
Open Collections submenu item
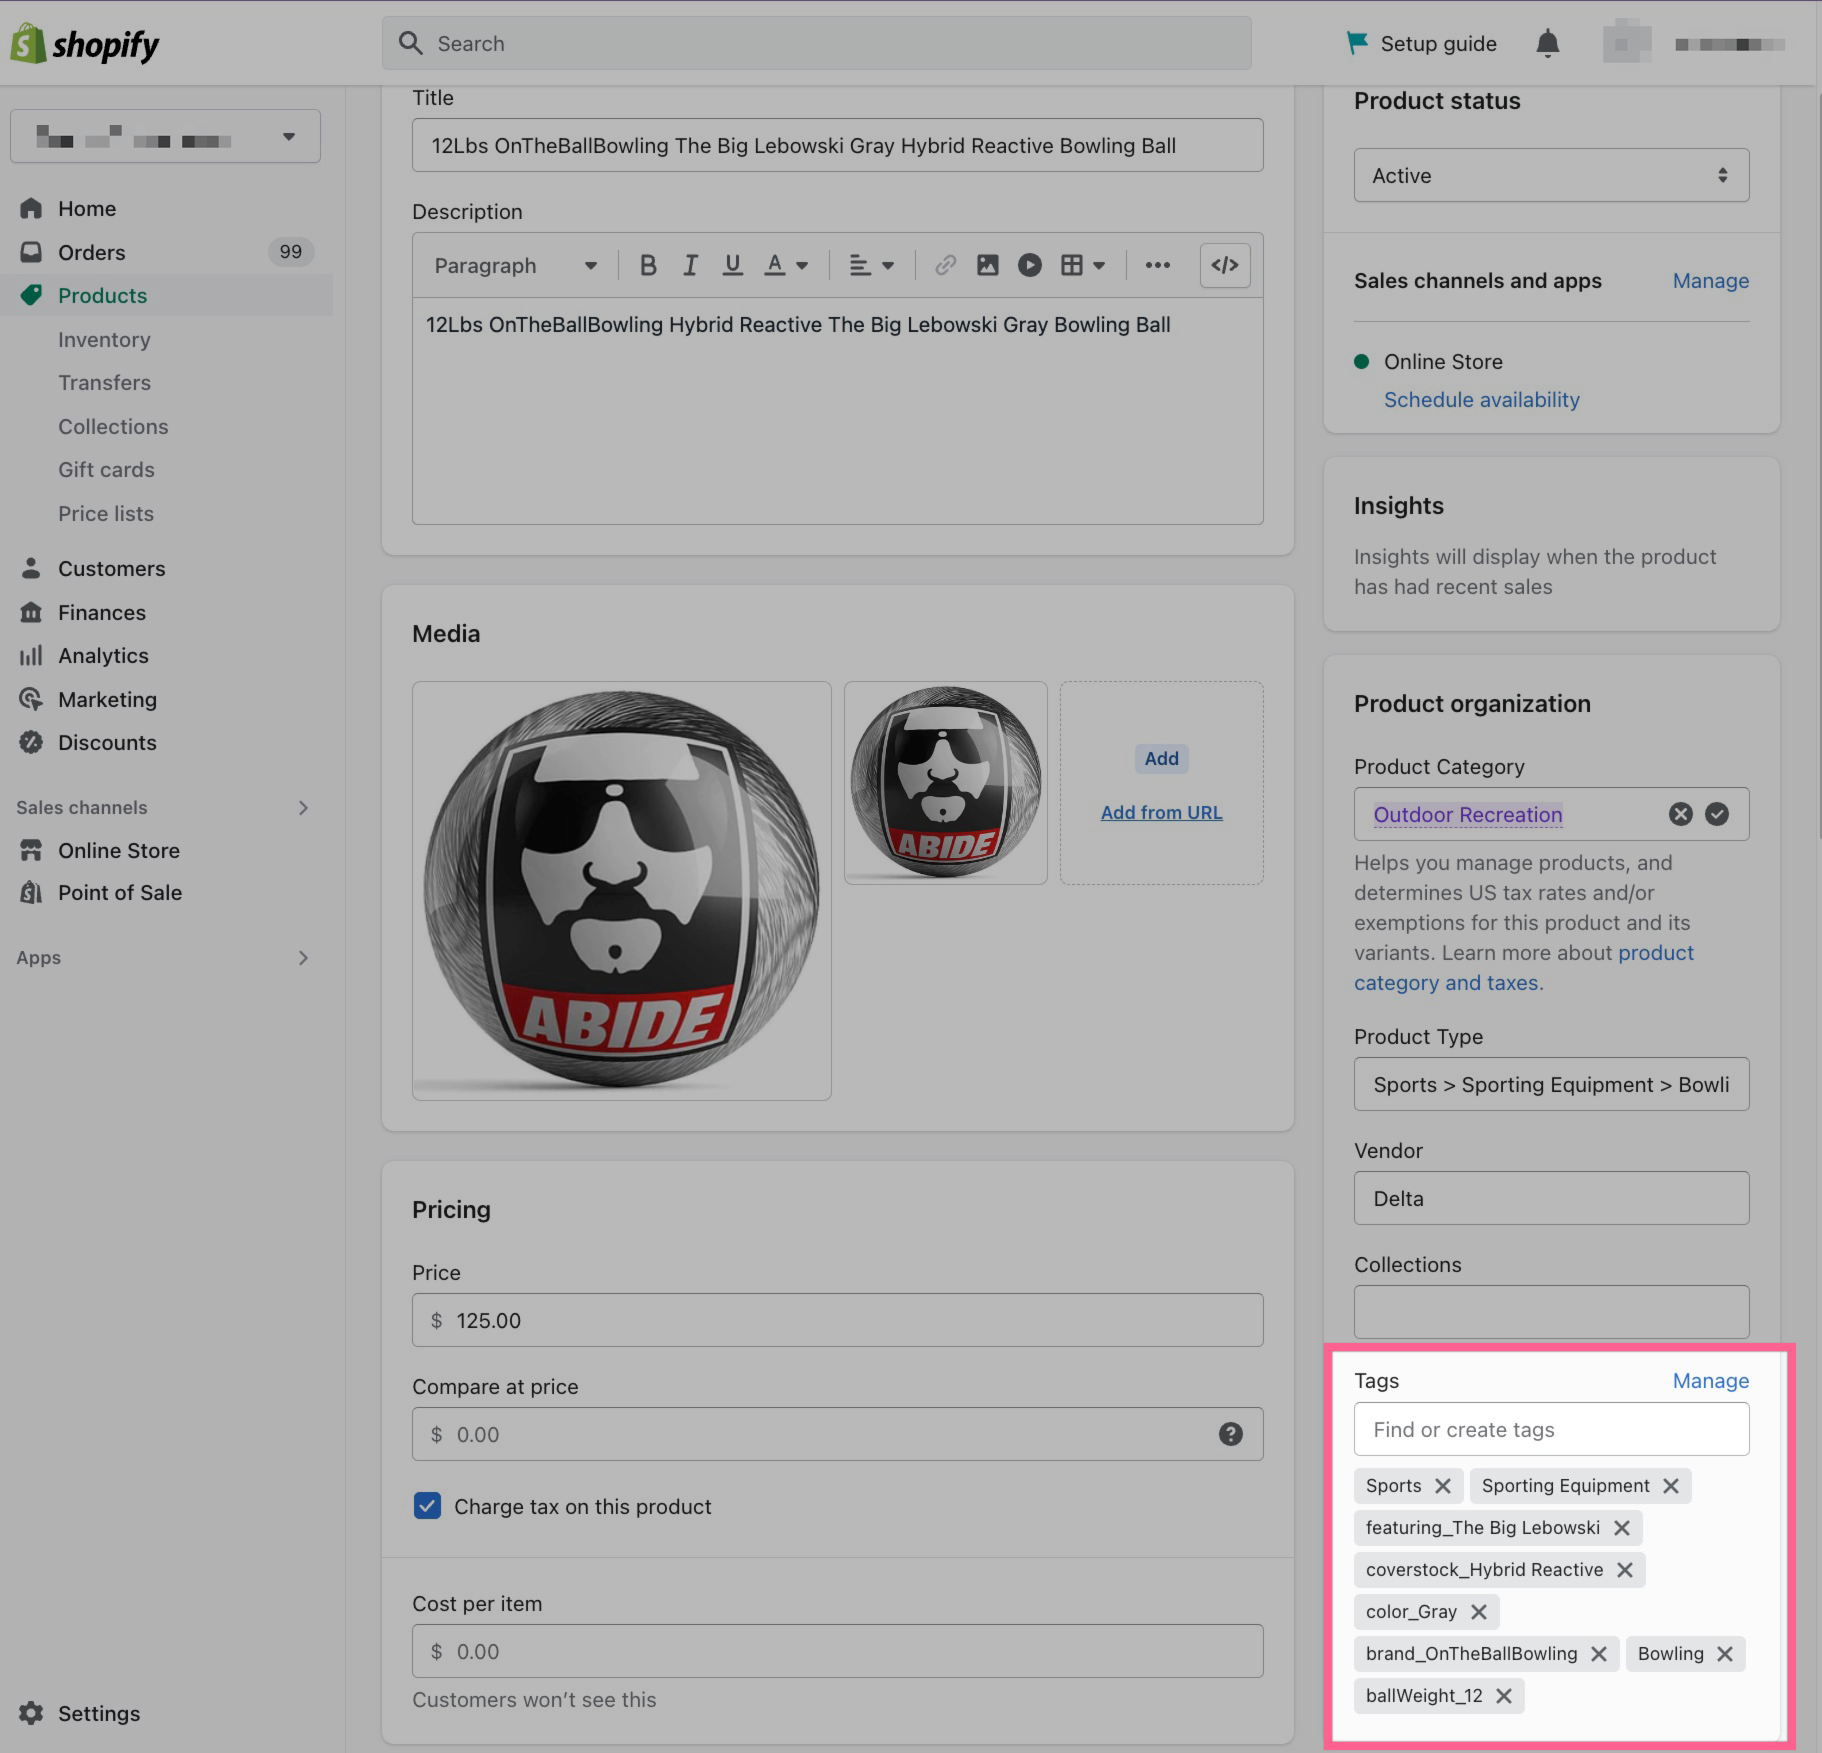coord(113,427)
